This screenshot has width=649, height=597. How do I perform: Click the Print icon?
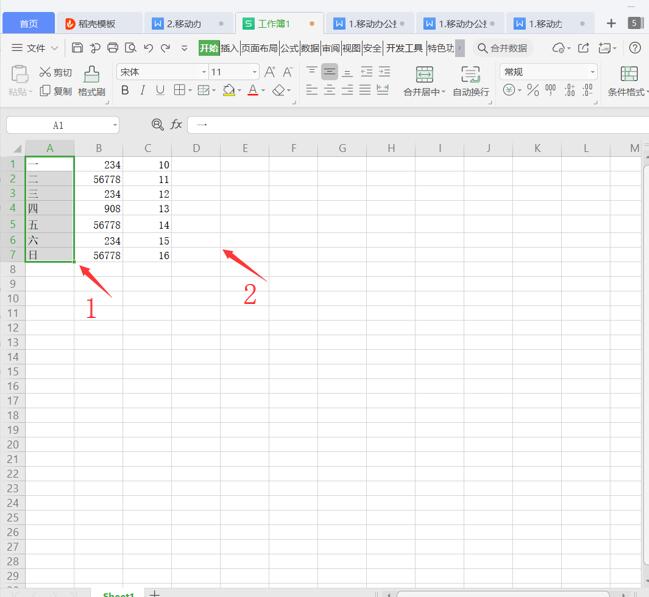(x=113, y=48)
